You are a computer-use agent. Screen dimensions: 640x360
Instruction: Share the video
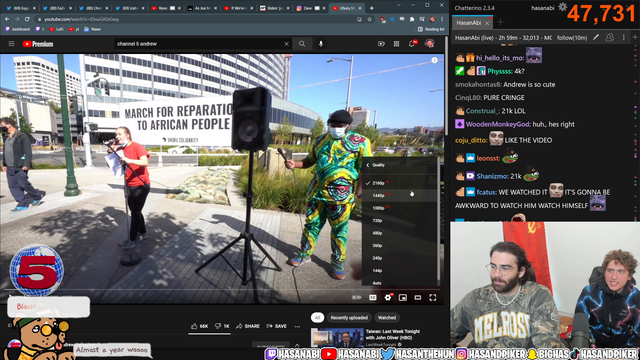tap(248, 326)
